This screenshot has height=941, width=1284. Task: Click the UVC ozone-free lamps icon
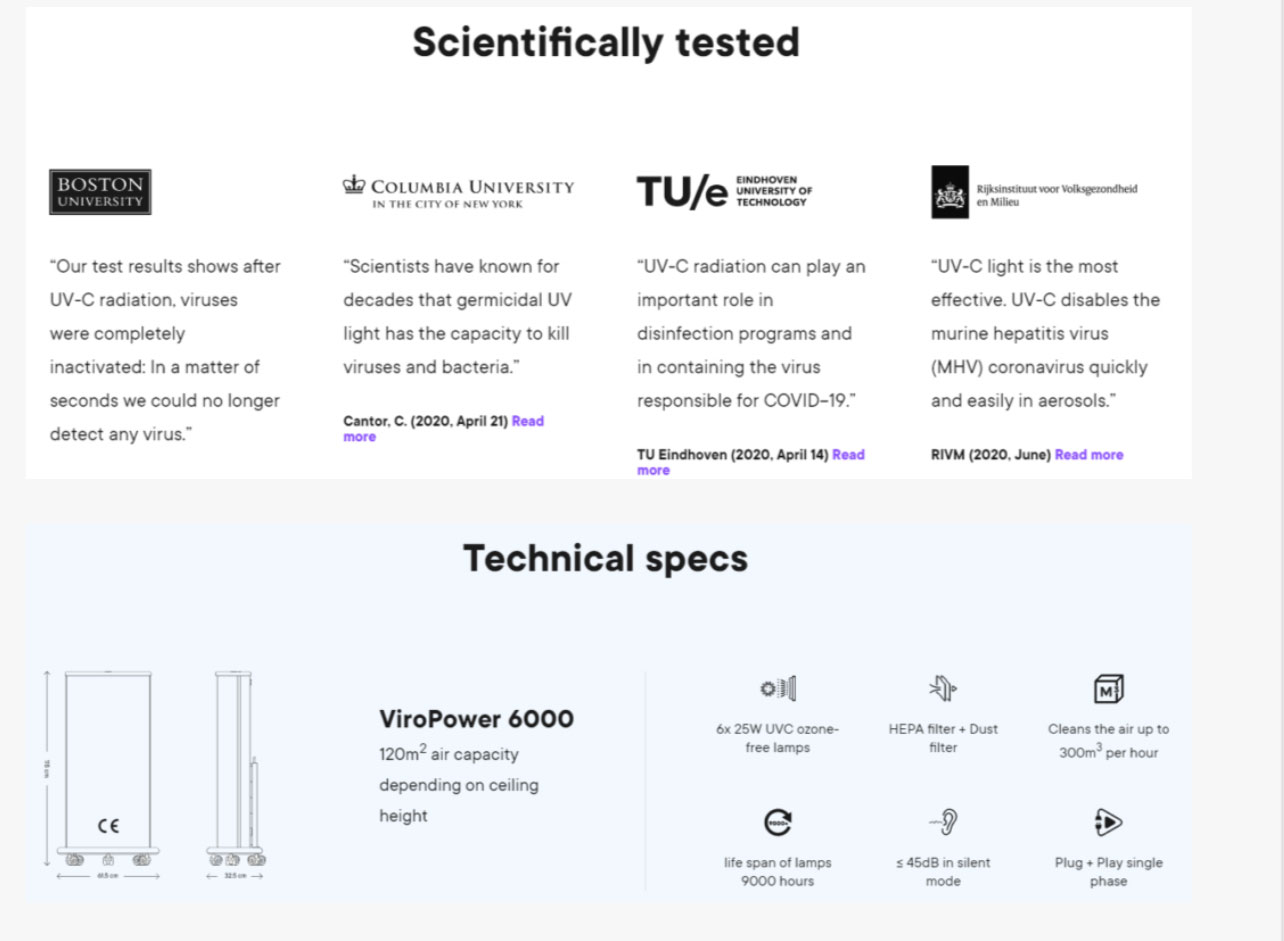point(777,689)
